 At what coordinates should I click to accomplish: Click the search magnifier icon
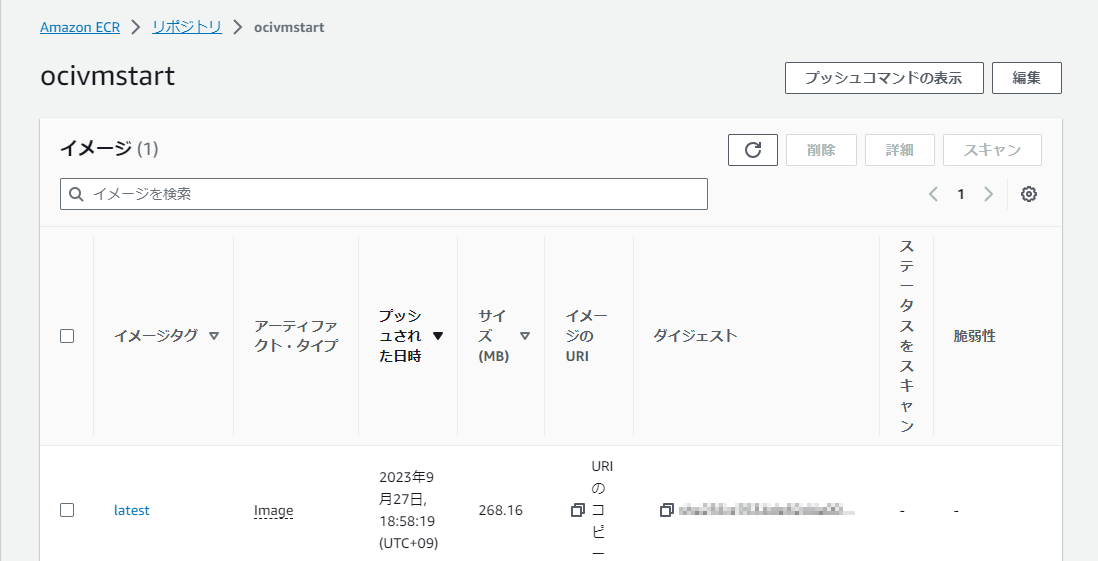(76, 194)
